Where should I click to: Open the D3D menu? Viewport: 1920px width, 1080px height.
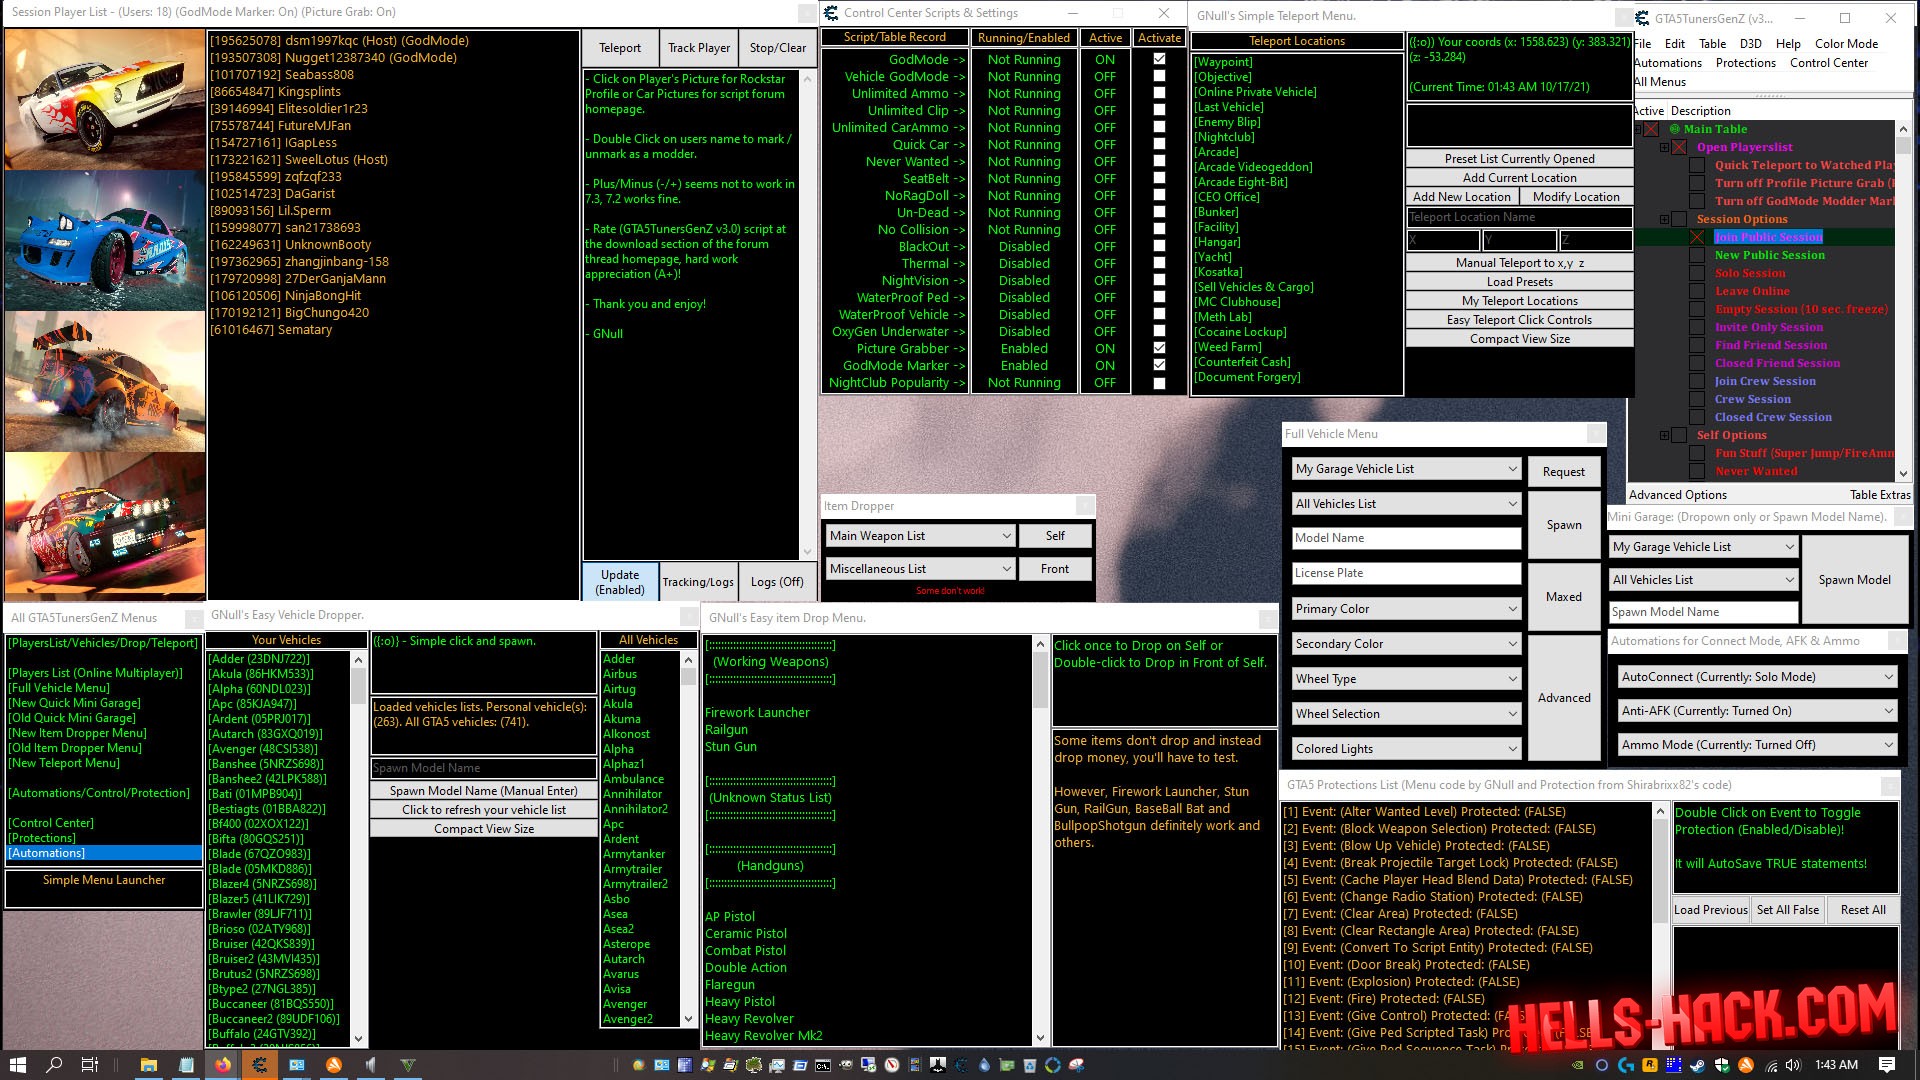click(1750, 44)
